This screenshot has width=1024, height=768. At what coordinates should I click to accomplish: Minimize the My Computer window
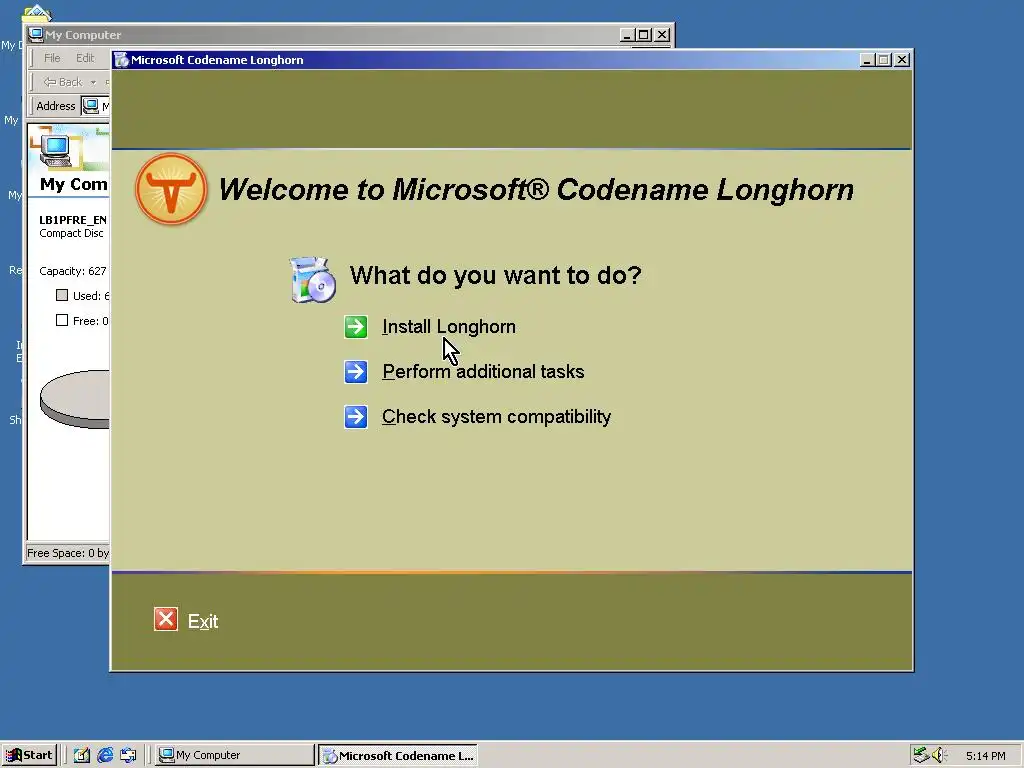pos(628,35)
